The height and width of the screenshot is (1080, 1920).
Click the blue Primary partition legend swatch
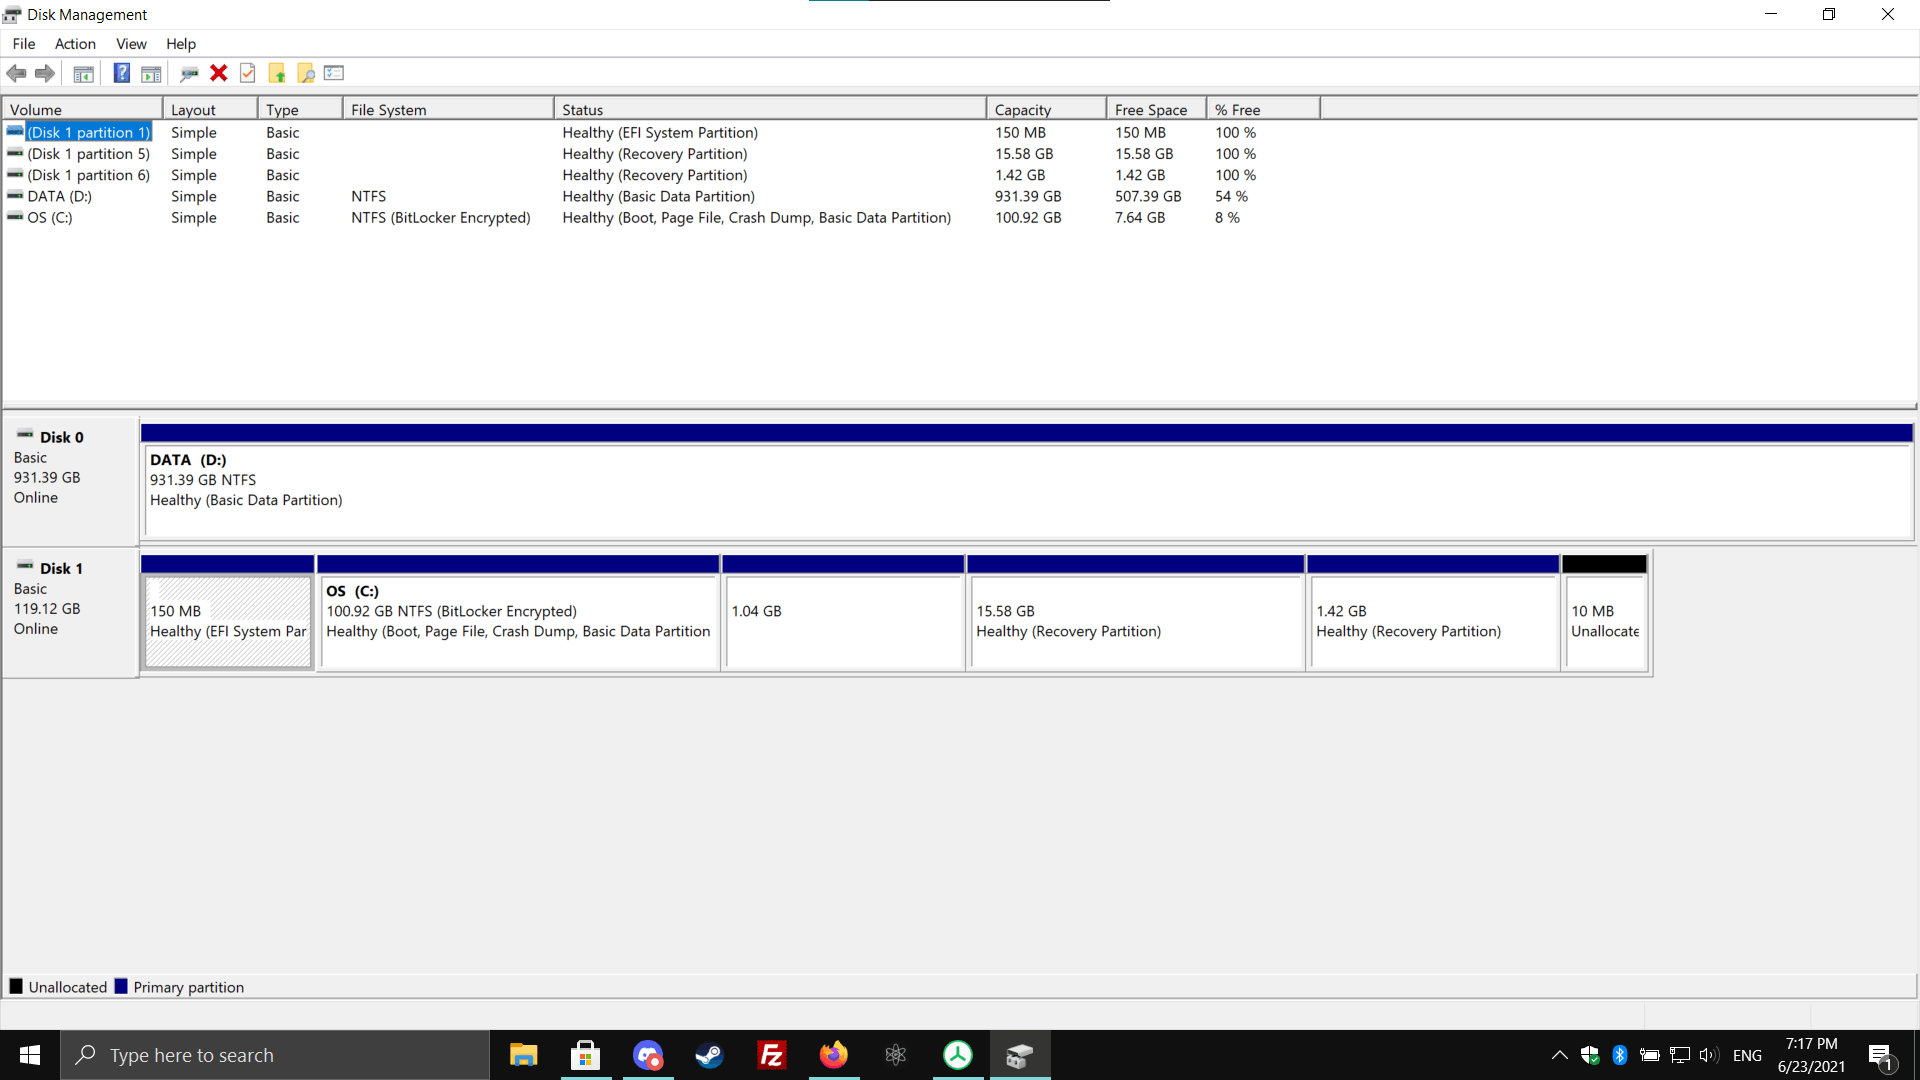(121, 986)
